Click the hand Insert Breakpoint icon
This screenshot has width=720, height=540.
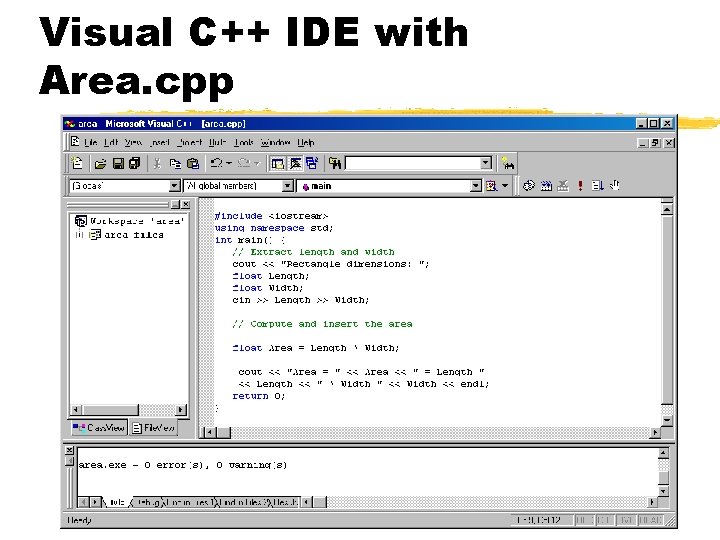coord(615,186)
